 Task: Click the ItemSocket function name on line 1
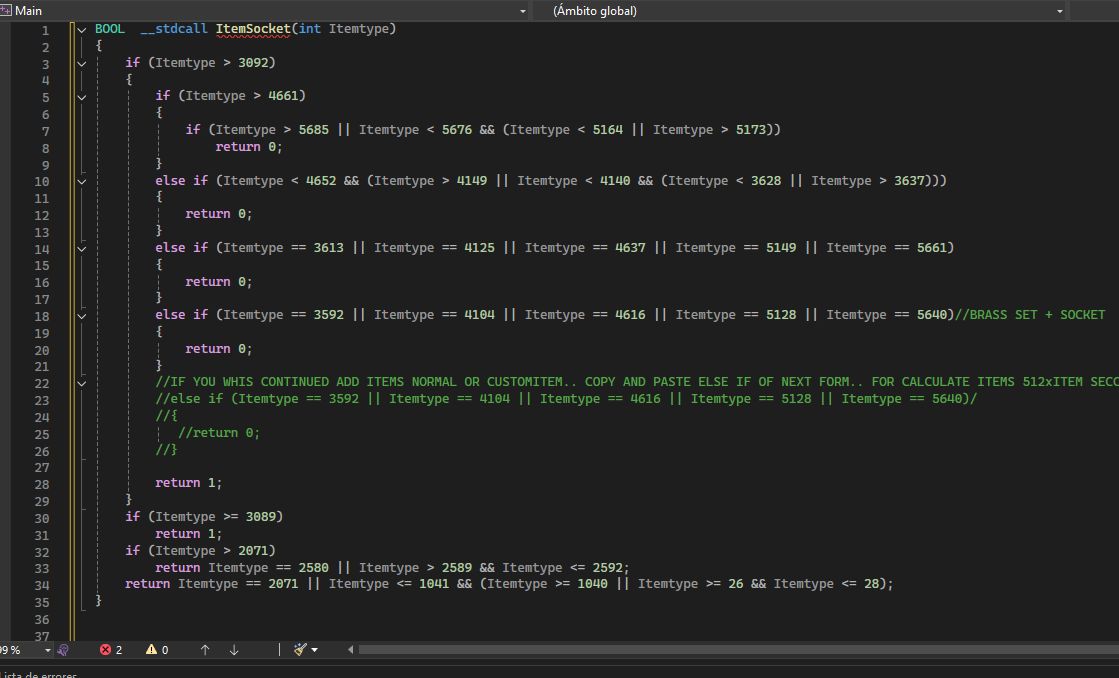tap(253, 29)
